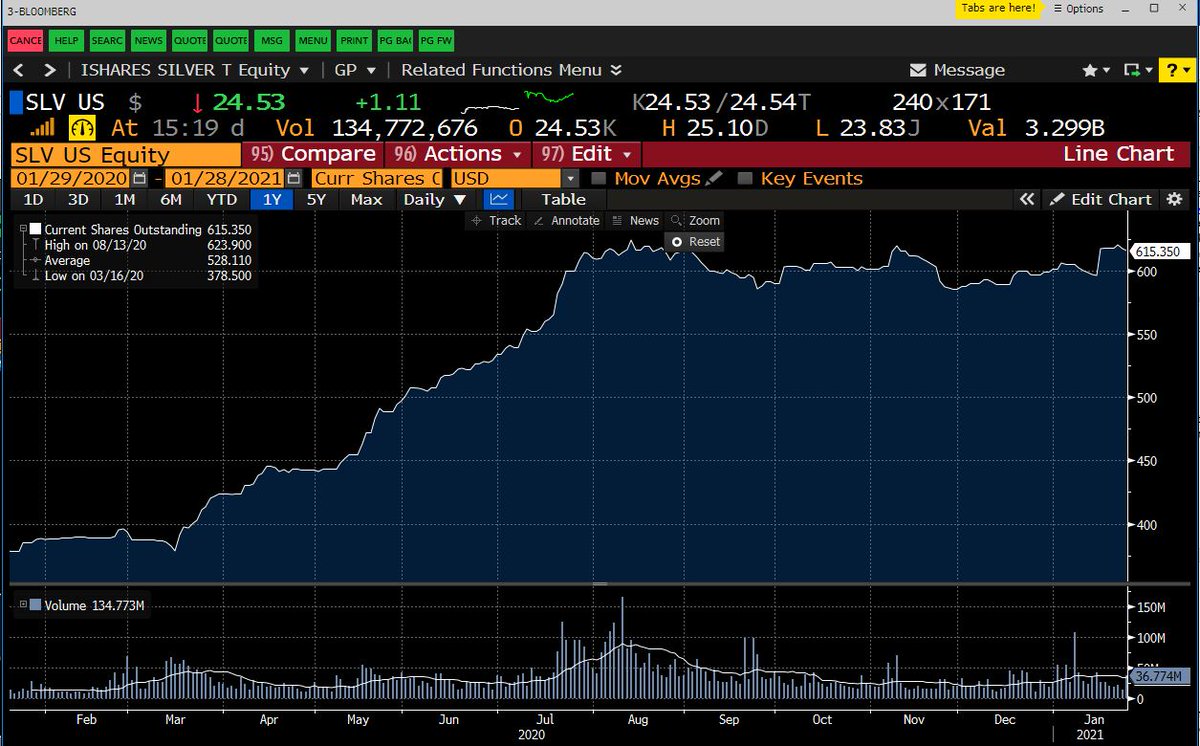This screenshot has width=1200, height=746.
Task: Select the YTD range tab
Action: point(221,199)
